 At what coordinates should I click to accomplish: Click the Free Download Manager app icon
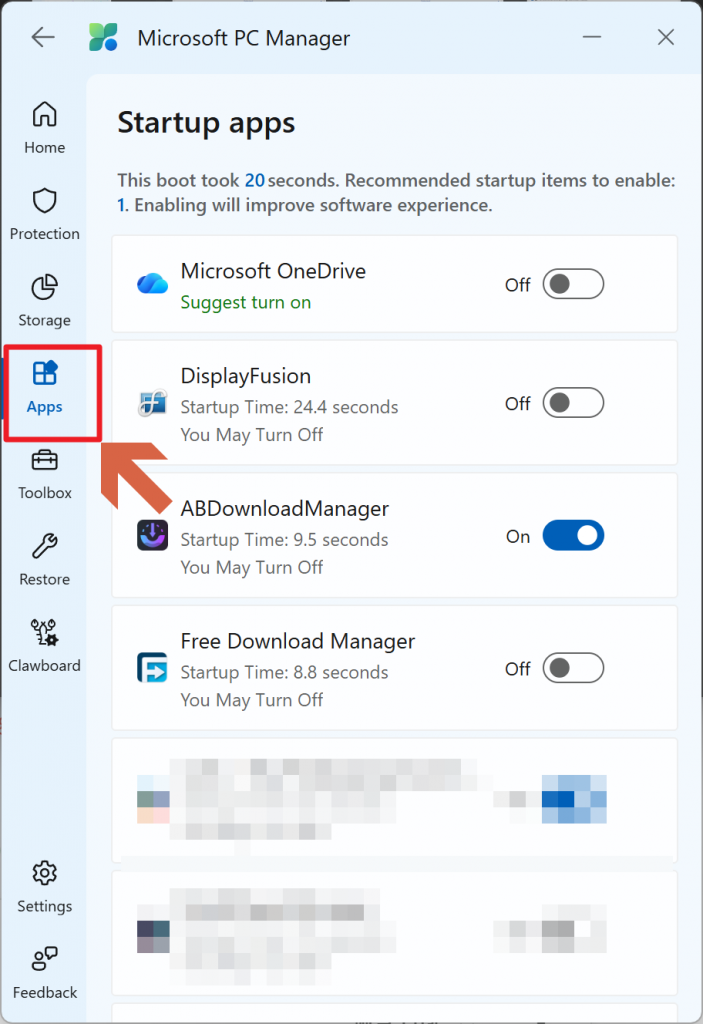pos(152,667)
